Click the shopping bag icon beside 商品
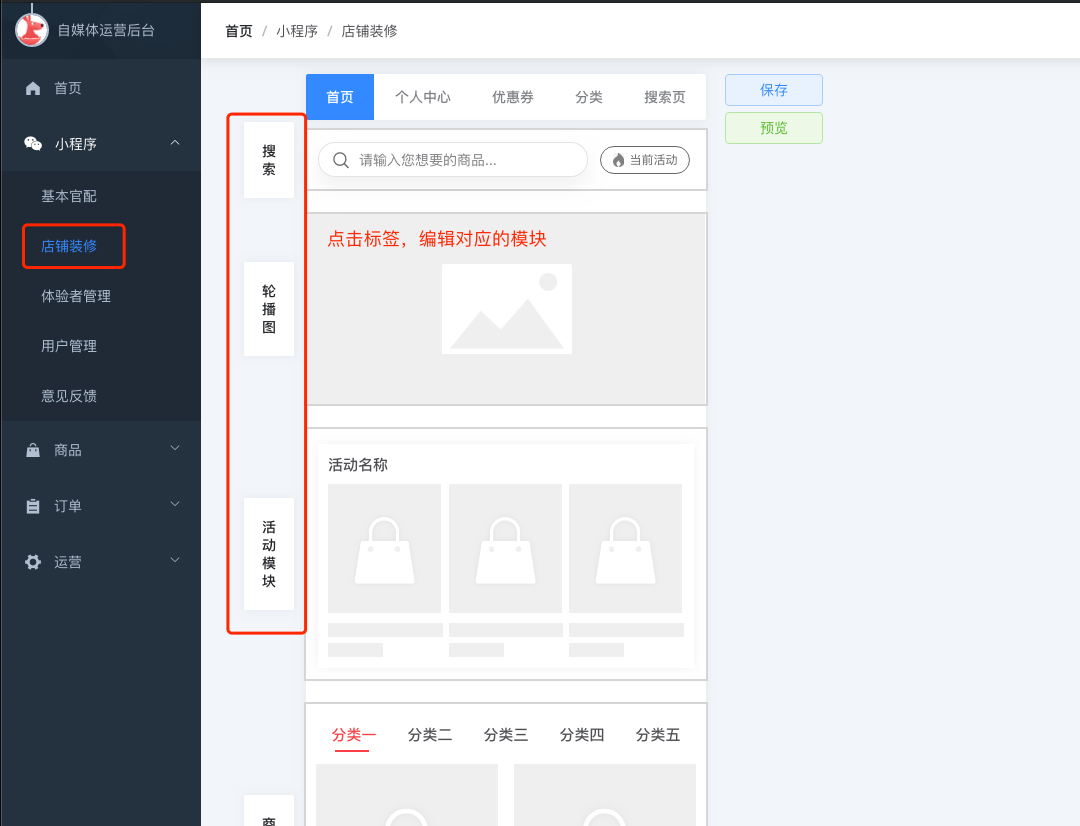Image resolution: width=1080 pixels, height=826 pixels. (33, 451)
